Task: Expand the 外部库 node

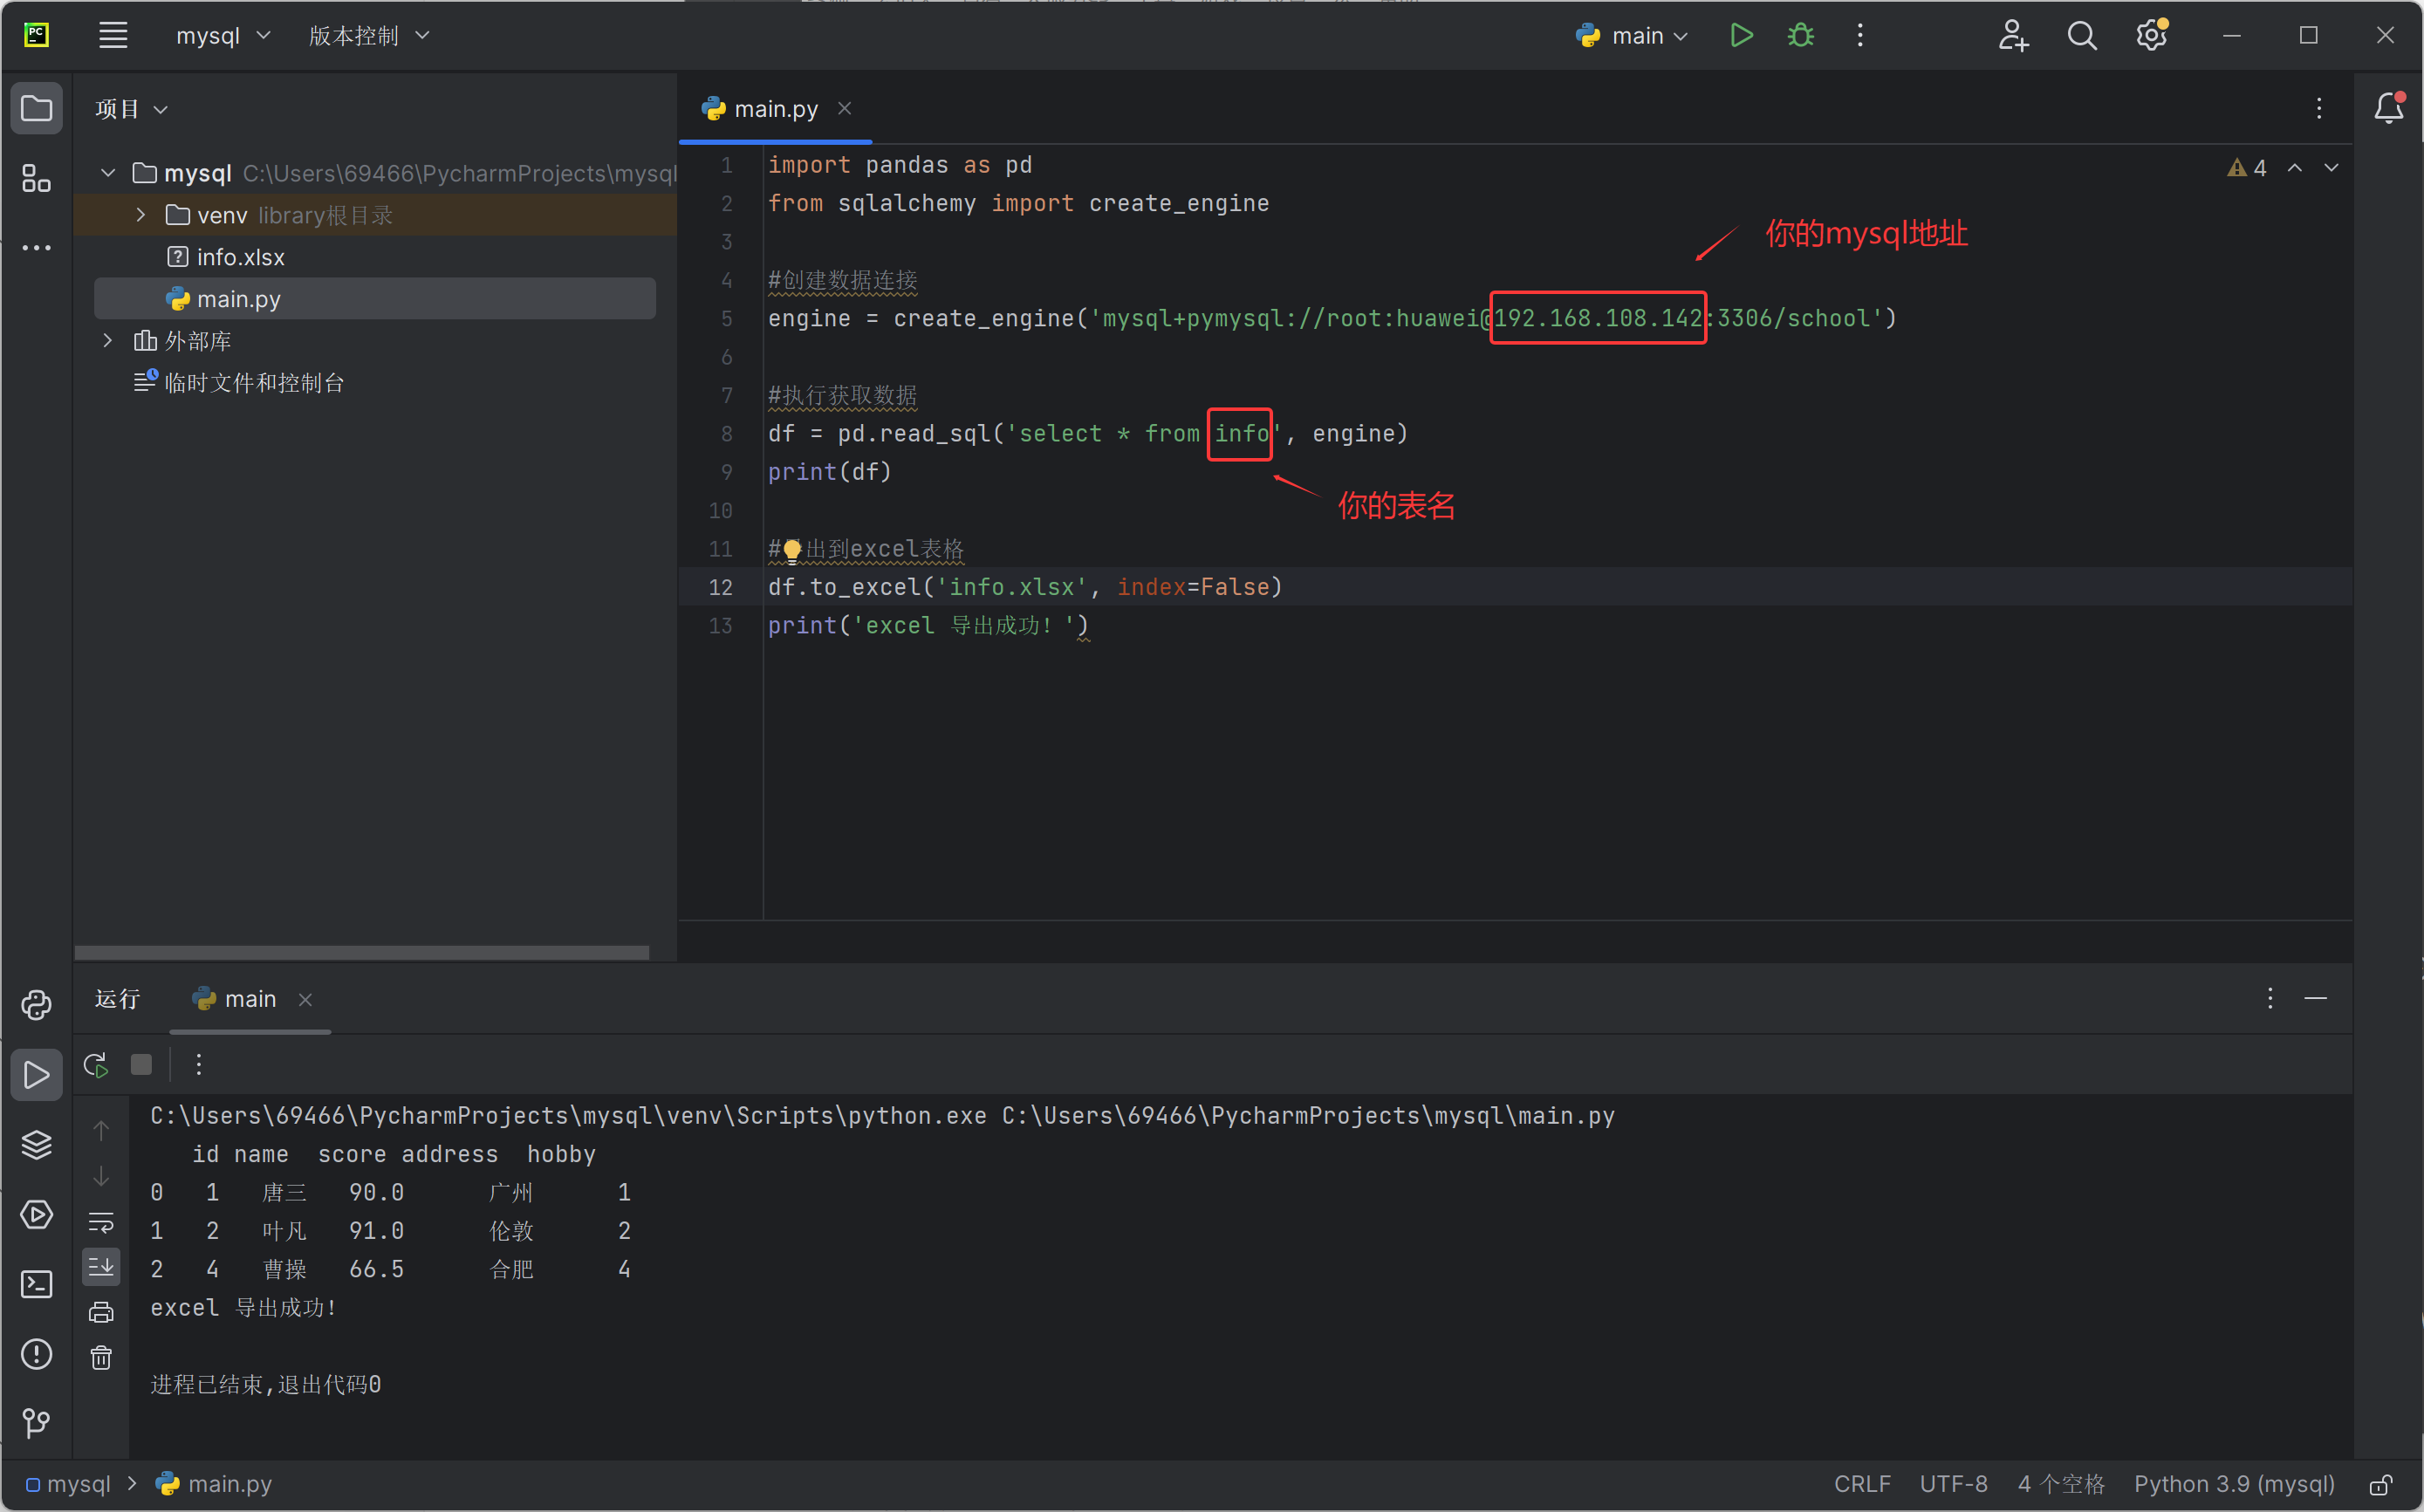Action: [108, 341]
